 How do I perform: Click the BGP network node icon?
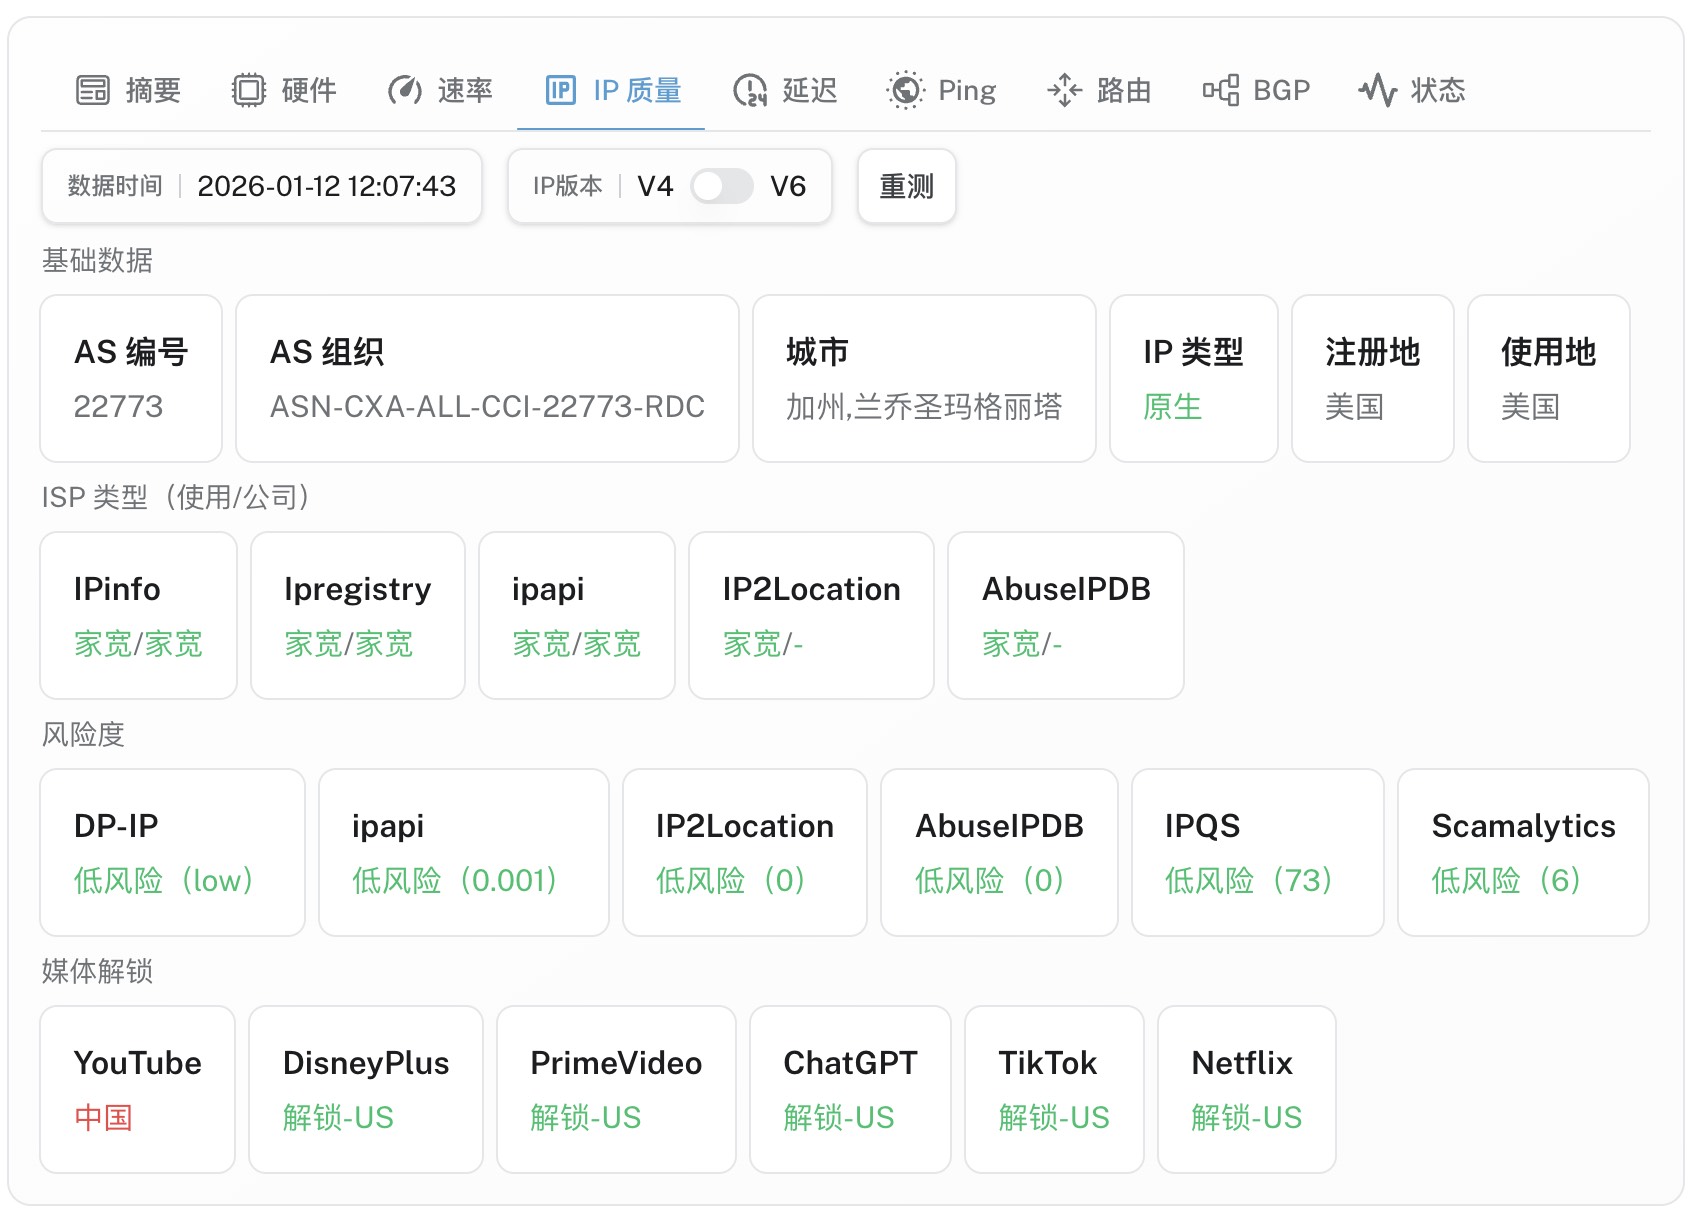tap(1221, 90)
